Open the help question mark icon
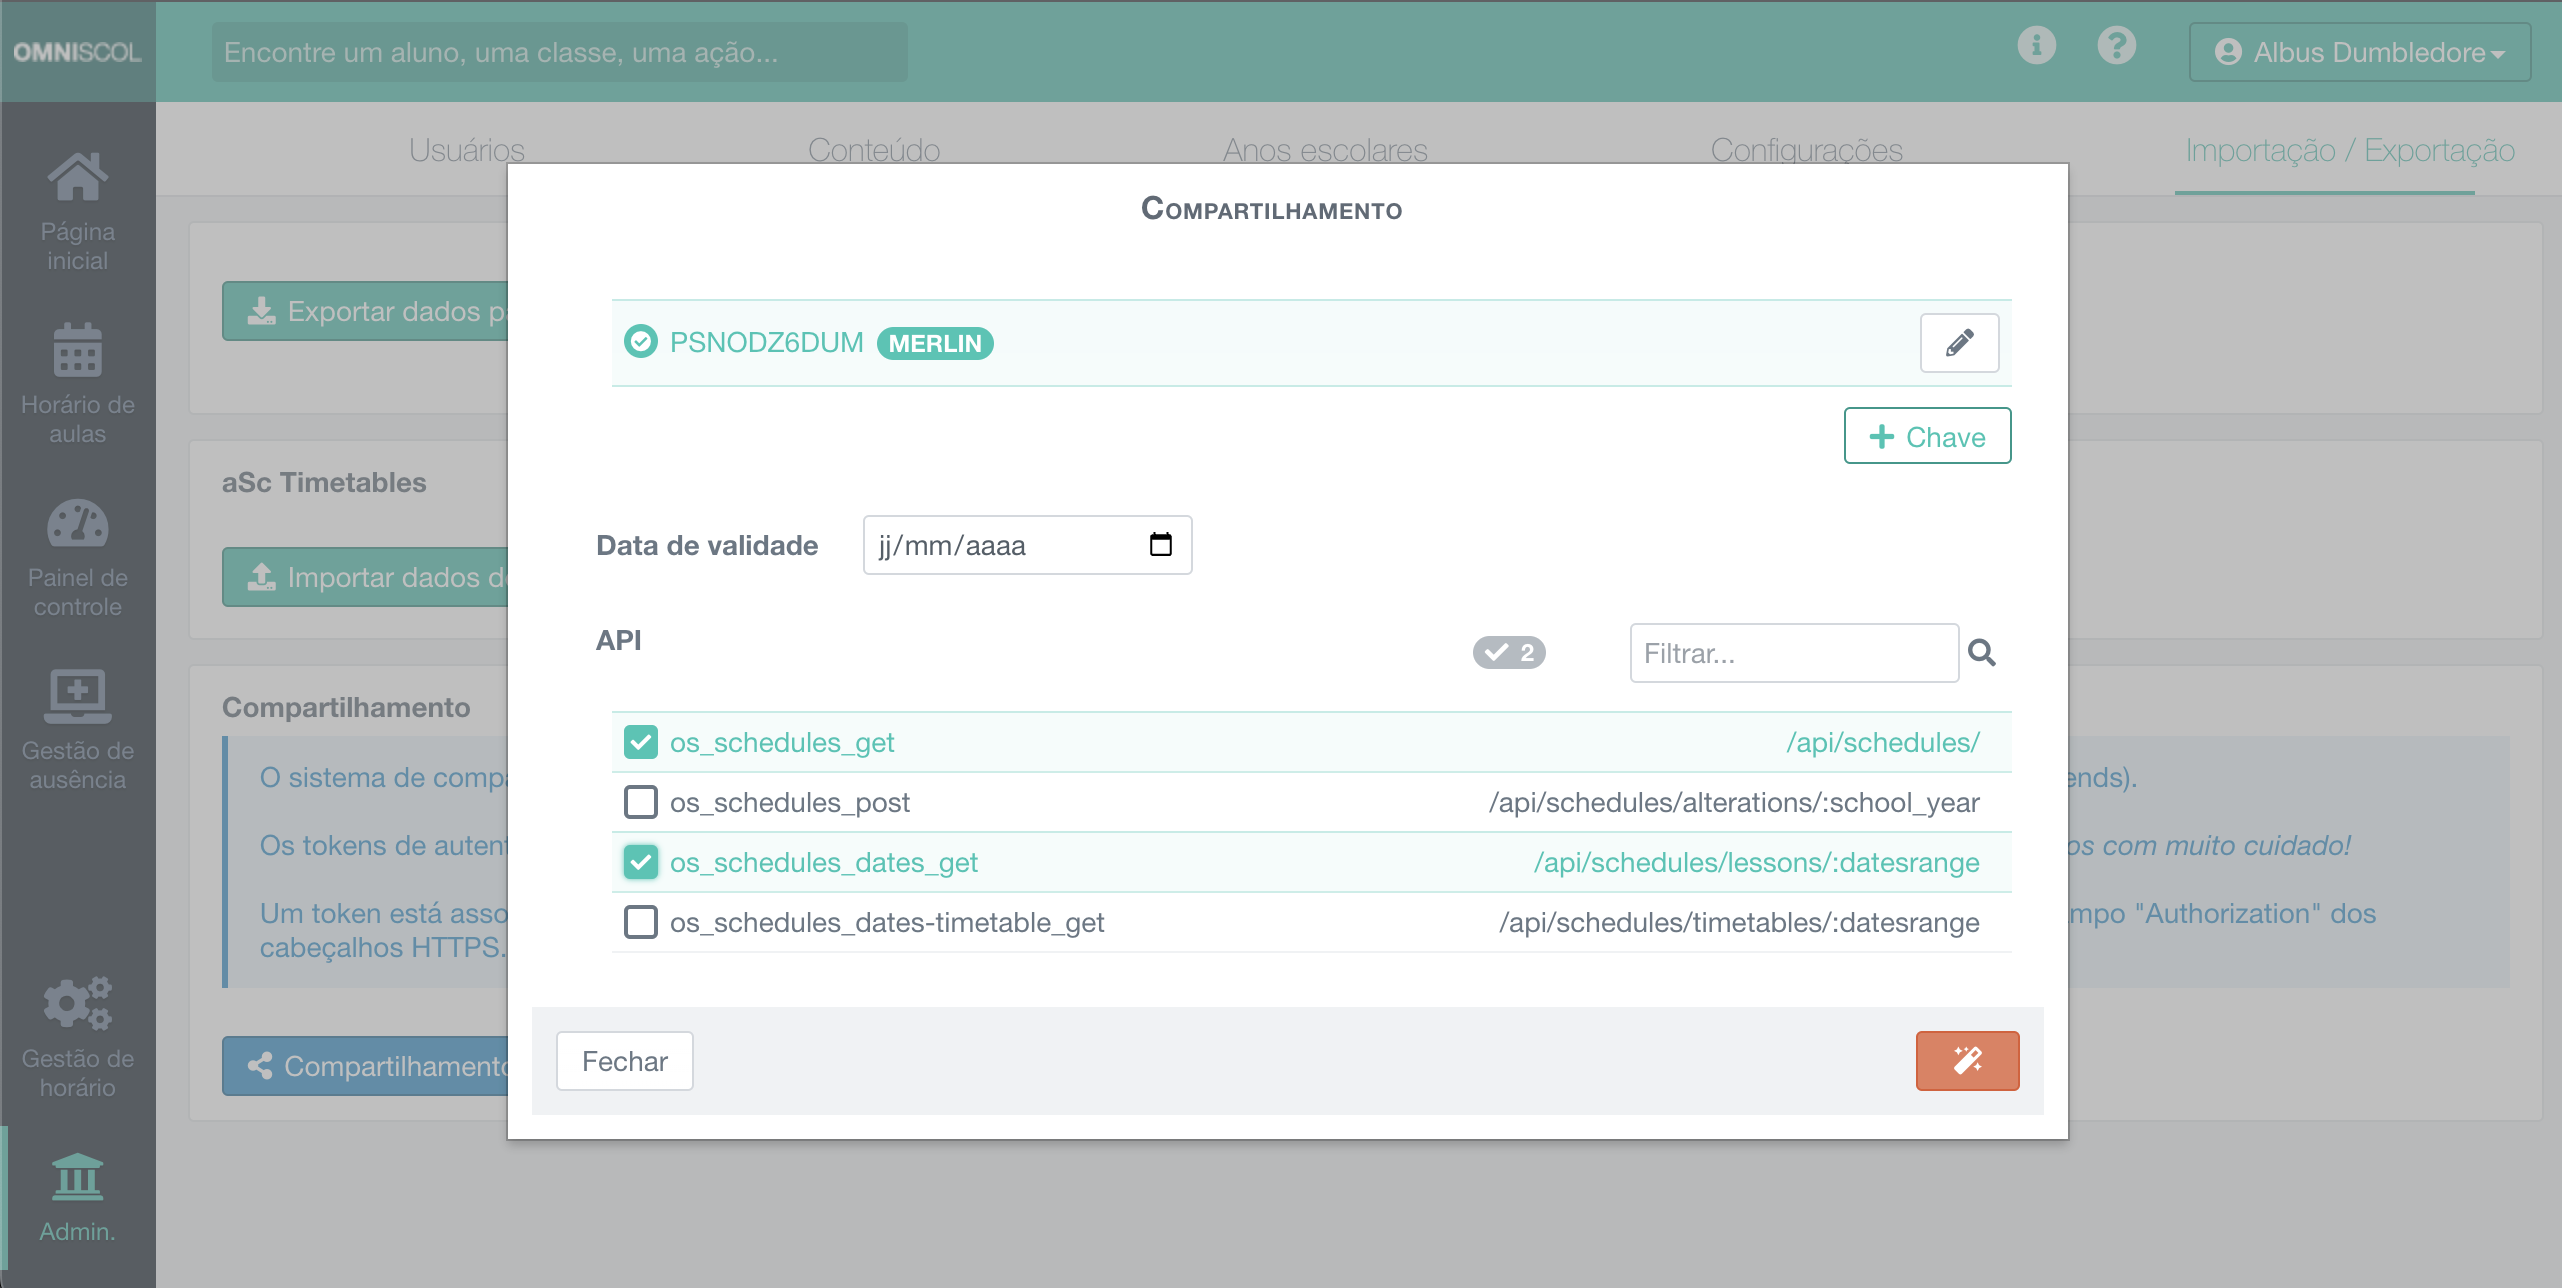The height and width of the screenshot is (1288, 2562). coord(2117,45)
